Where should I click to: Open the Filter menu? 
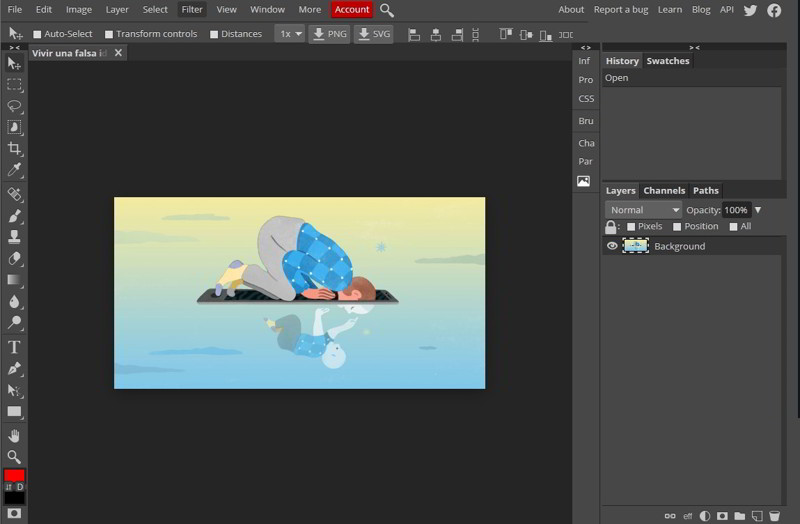(192, 10)
